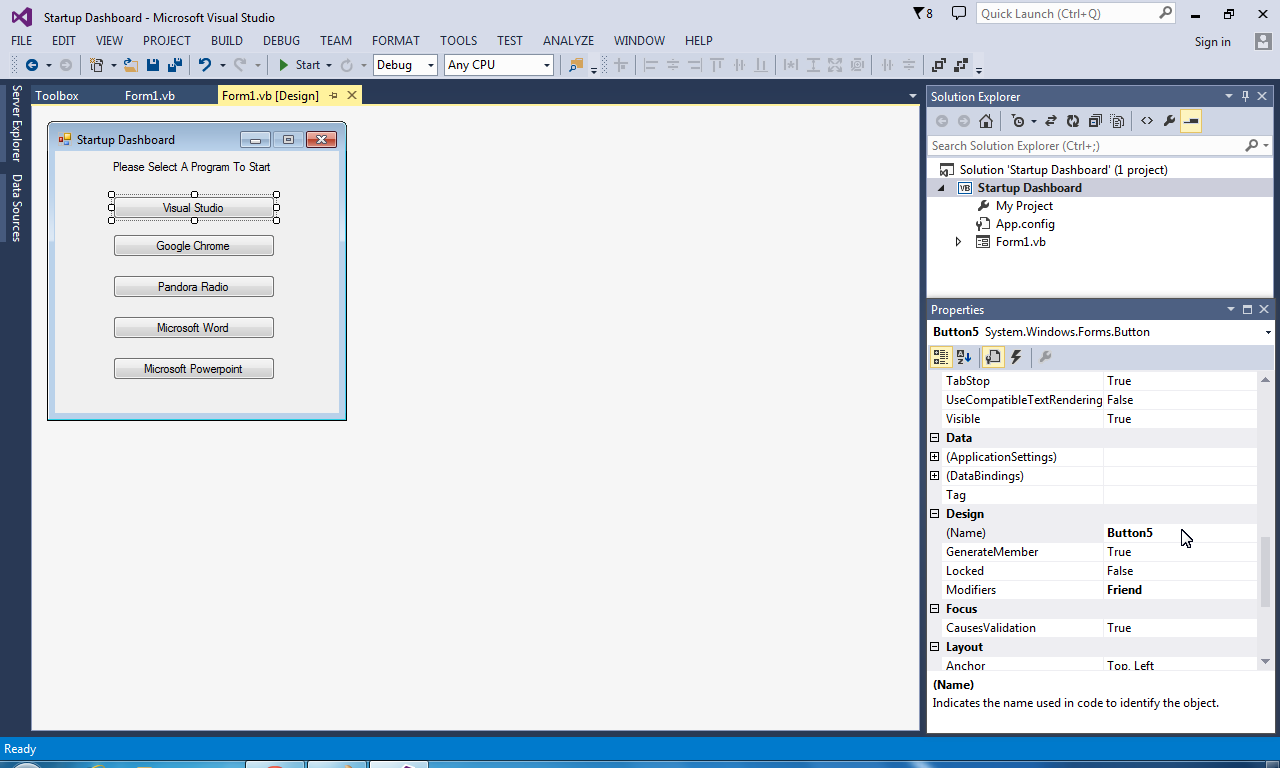Click Collapse All in Solution Explorer

[1095, 121]
